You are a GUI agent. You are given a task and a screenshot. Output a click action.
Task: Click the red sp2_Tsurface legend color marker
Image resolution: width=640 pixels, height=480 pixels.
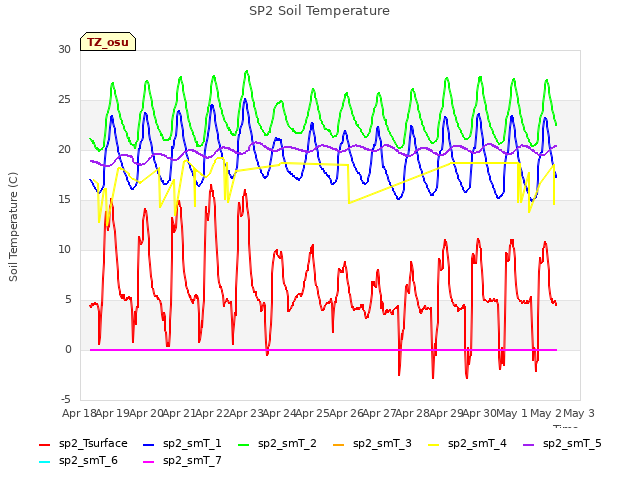click(x=44, y=444)
